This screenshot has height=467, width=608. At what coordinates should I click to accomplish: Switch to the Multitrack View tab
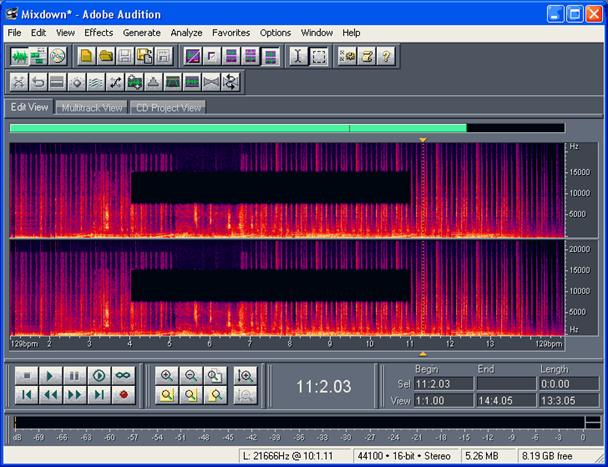92,107
